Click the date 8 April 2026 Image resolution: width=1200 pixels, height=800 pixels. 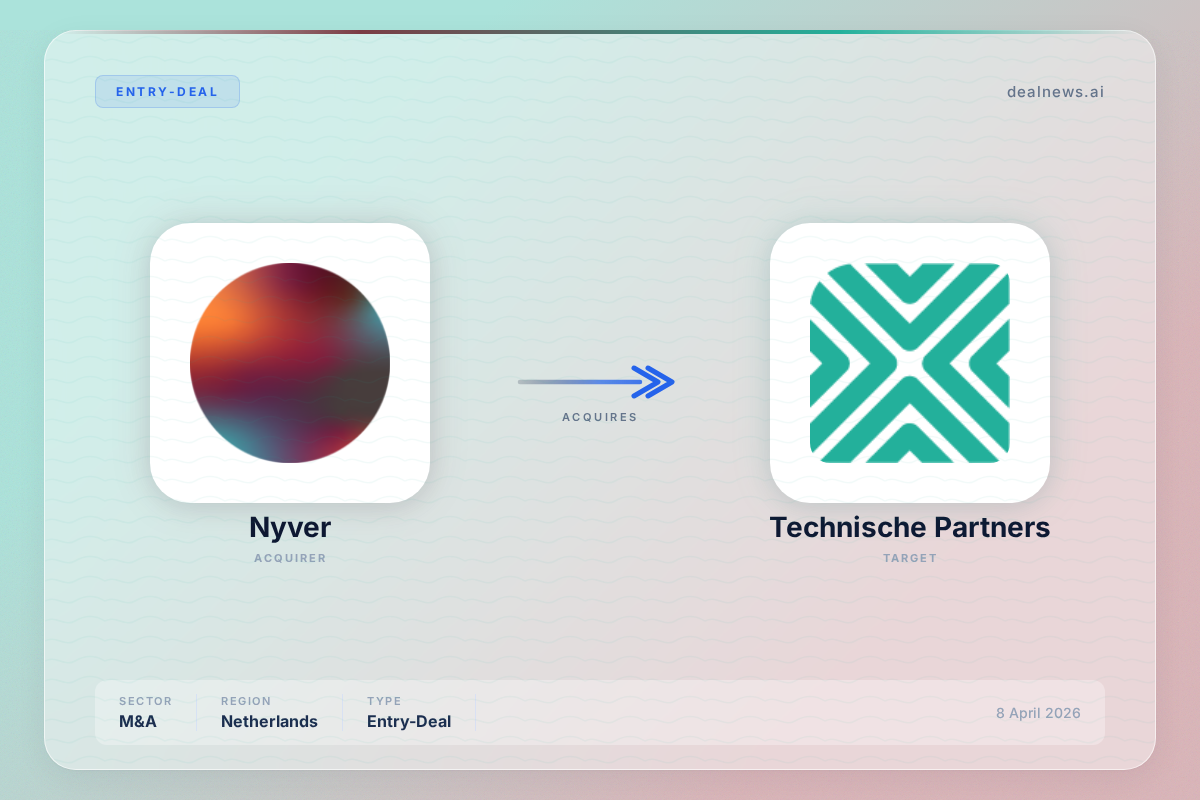pyautogui.click(x=1037, y=713)
